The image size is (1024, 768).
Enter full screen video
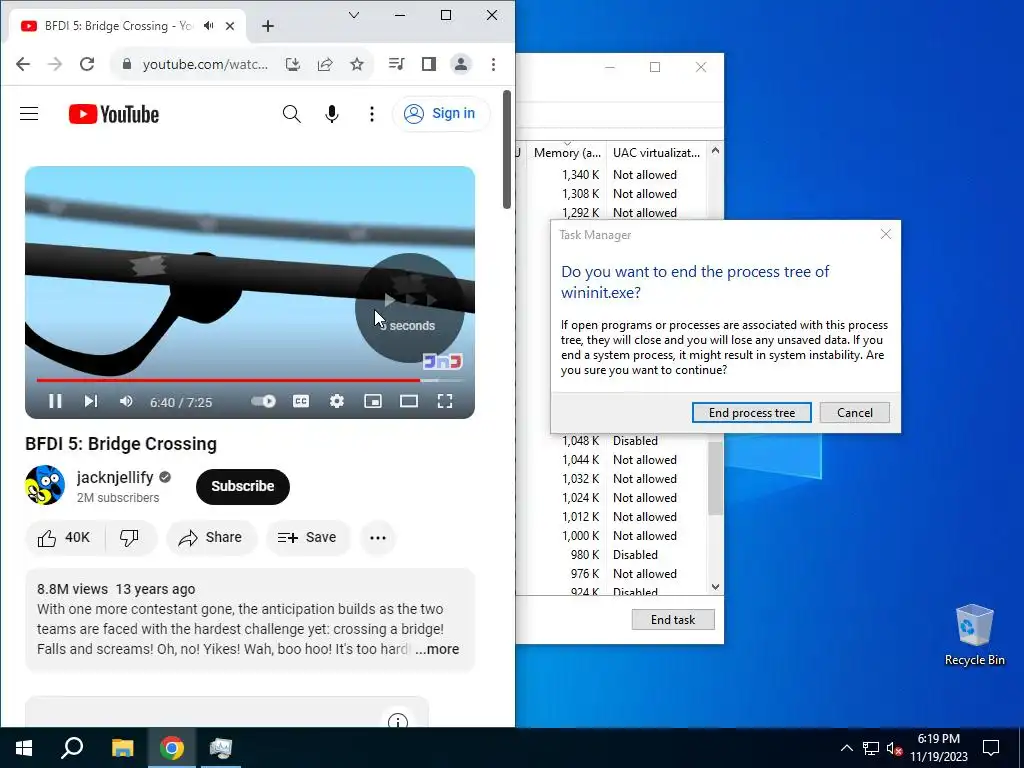click(x=445, y=401)
